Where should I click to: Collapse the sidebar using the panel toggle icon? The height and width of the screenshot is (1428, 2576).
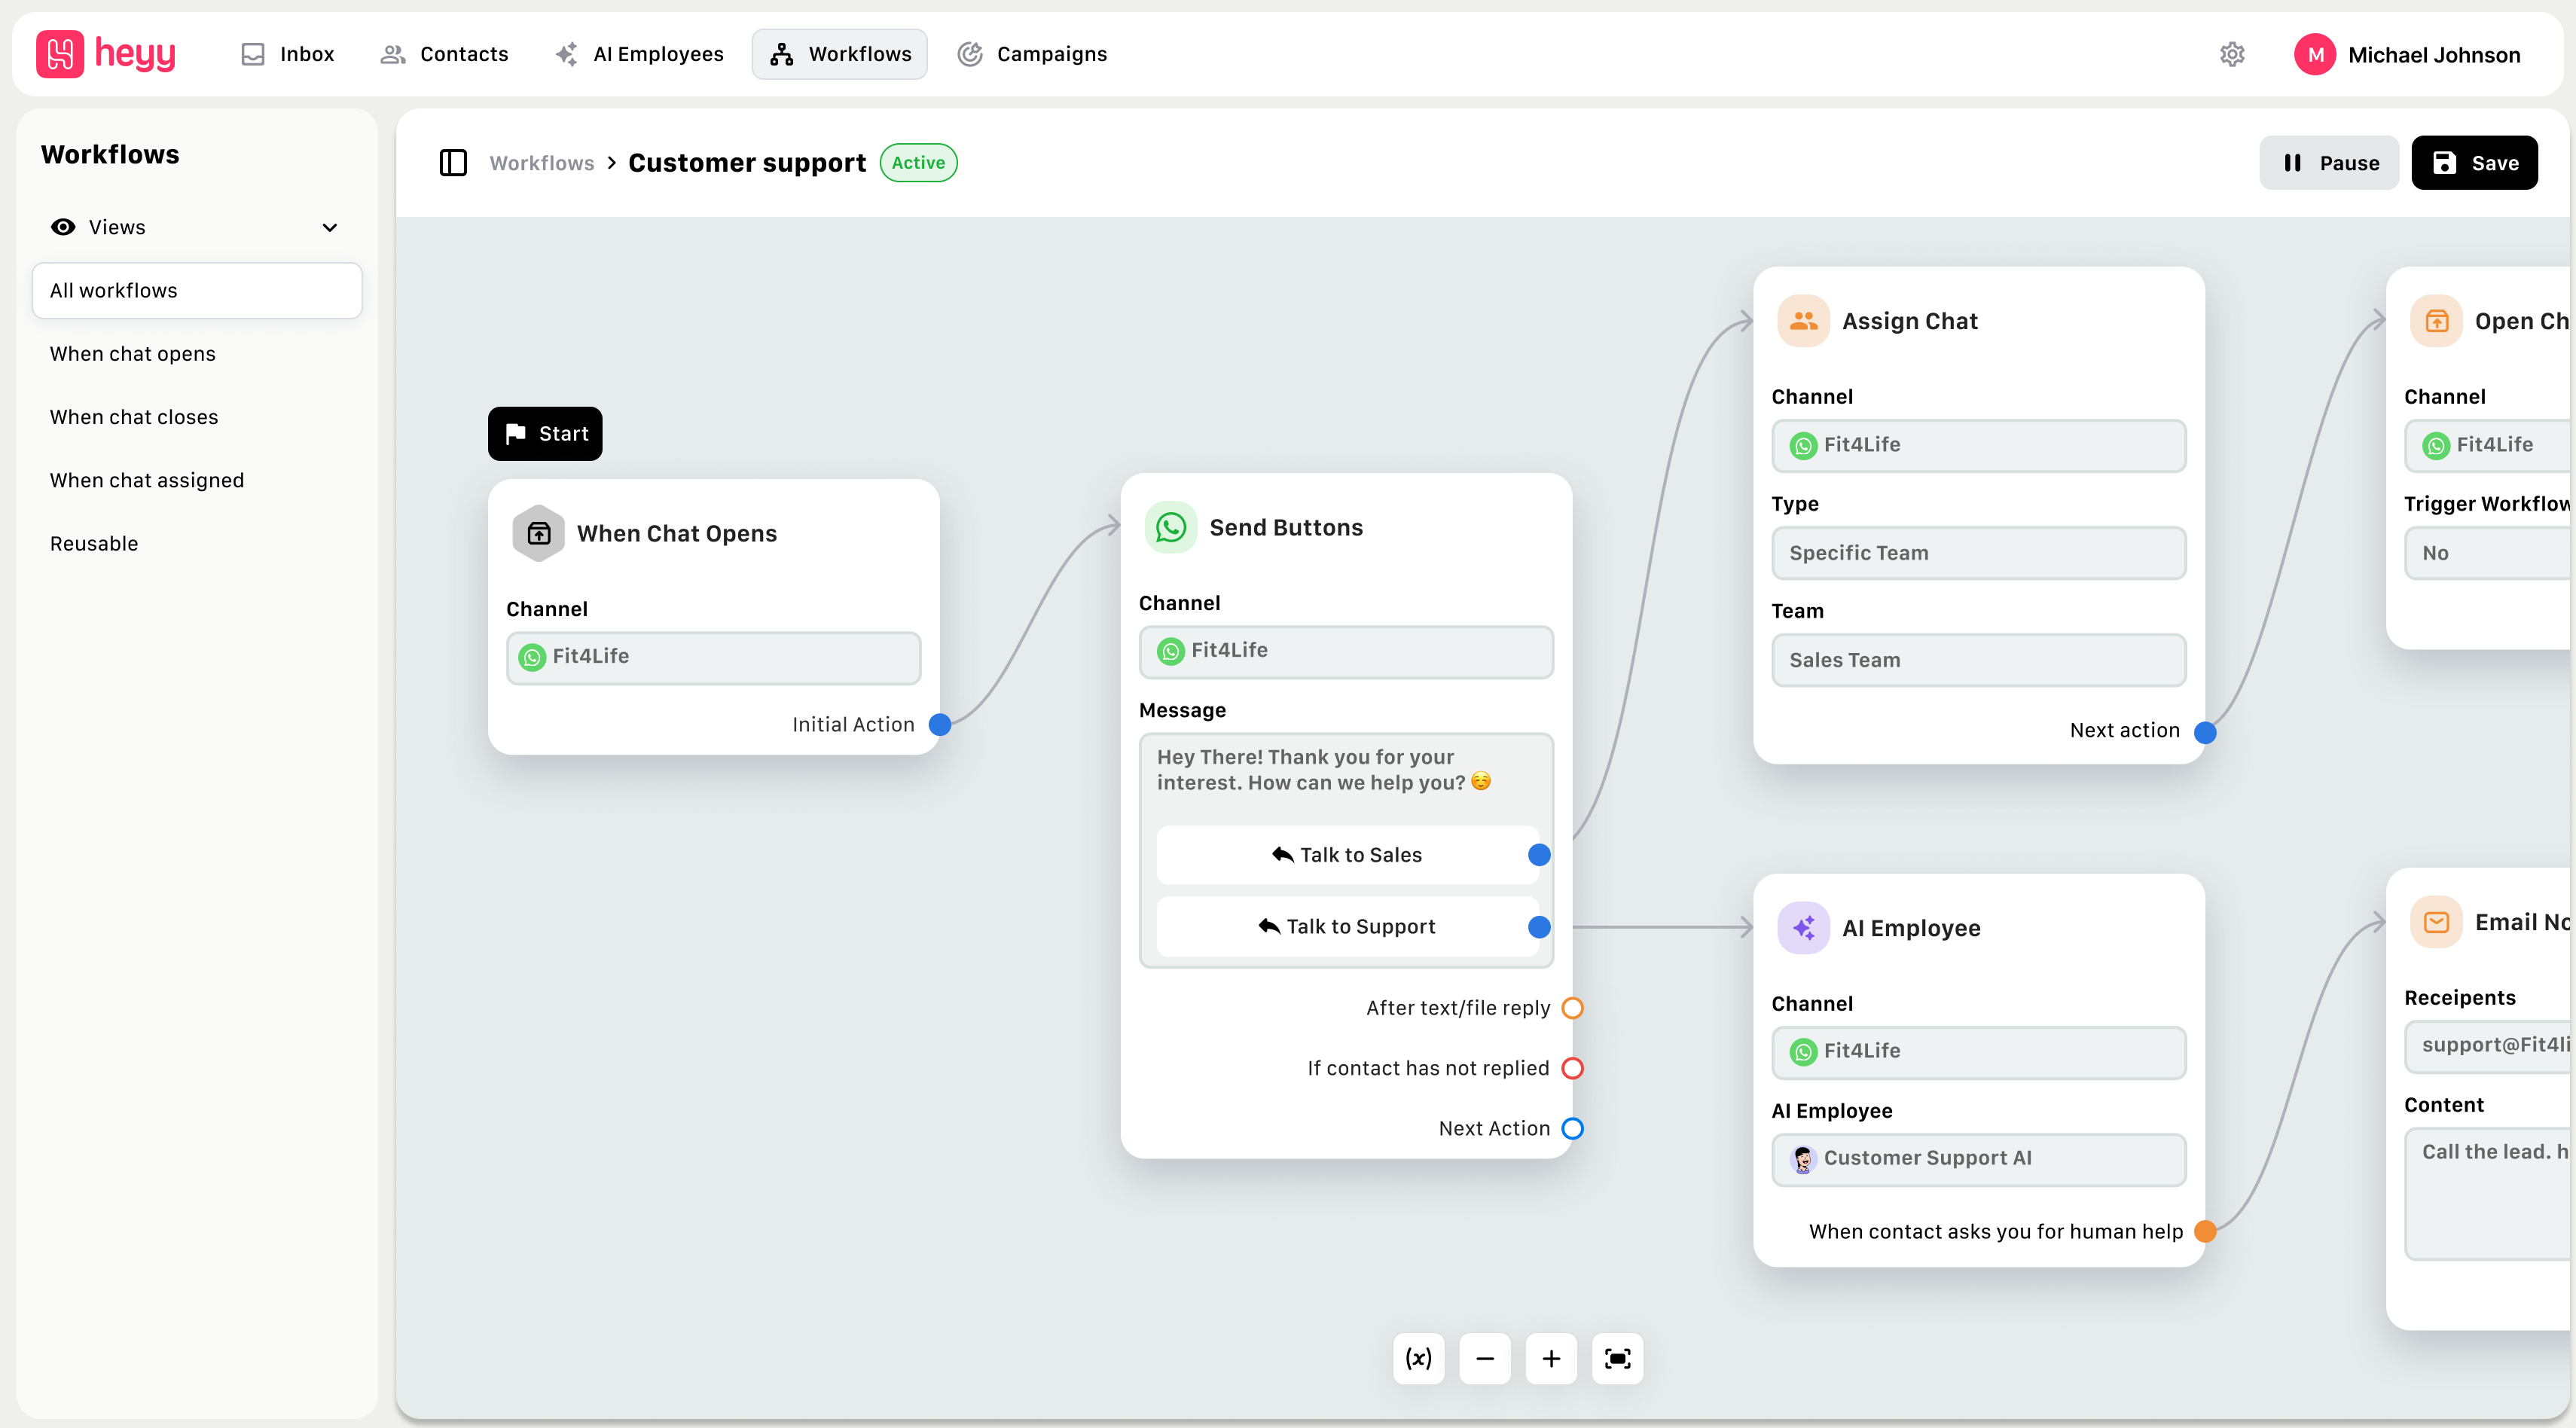[x=453, y=162]
